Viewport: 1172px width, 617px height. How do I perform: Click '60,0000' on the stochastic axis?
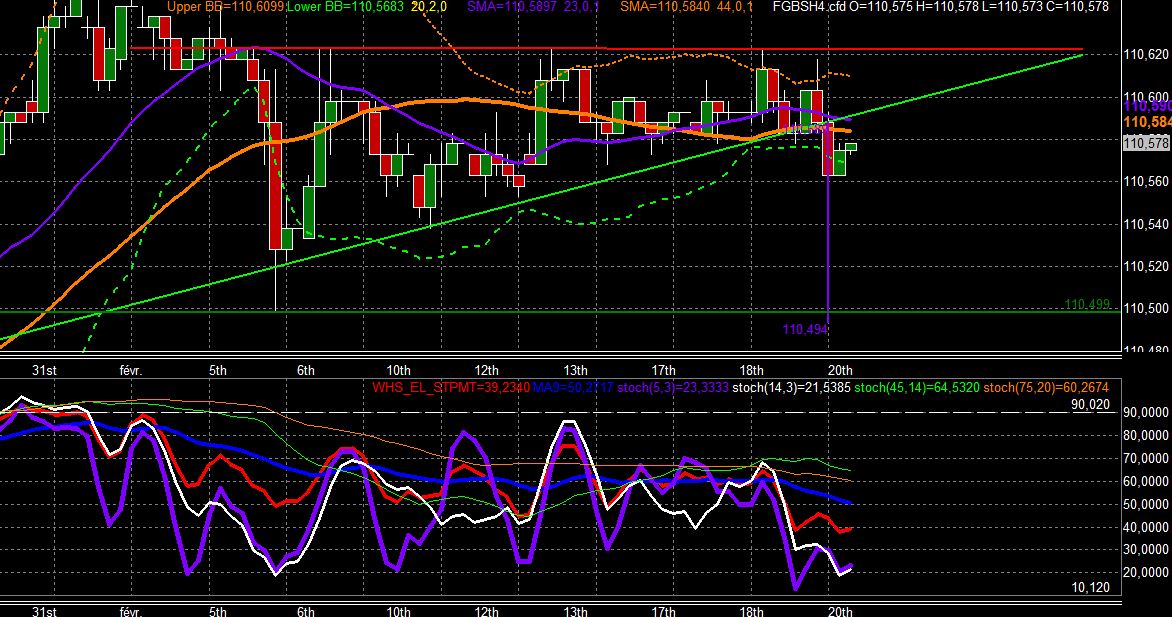(1147, 482)
